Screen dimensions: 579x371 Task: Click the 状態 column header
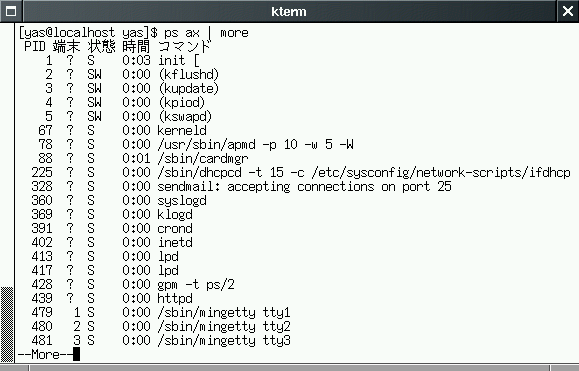tap(102, 47)
